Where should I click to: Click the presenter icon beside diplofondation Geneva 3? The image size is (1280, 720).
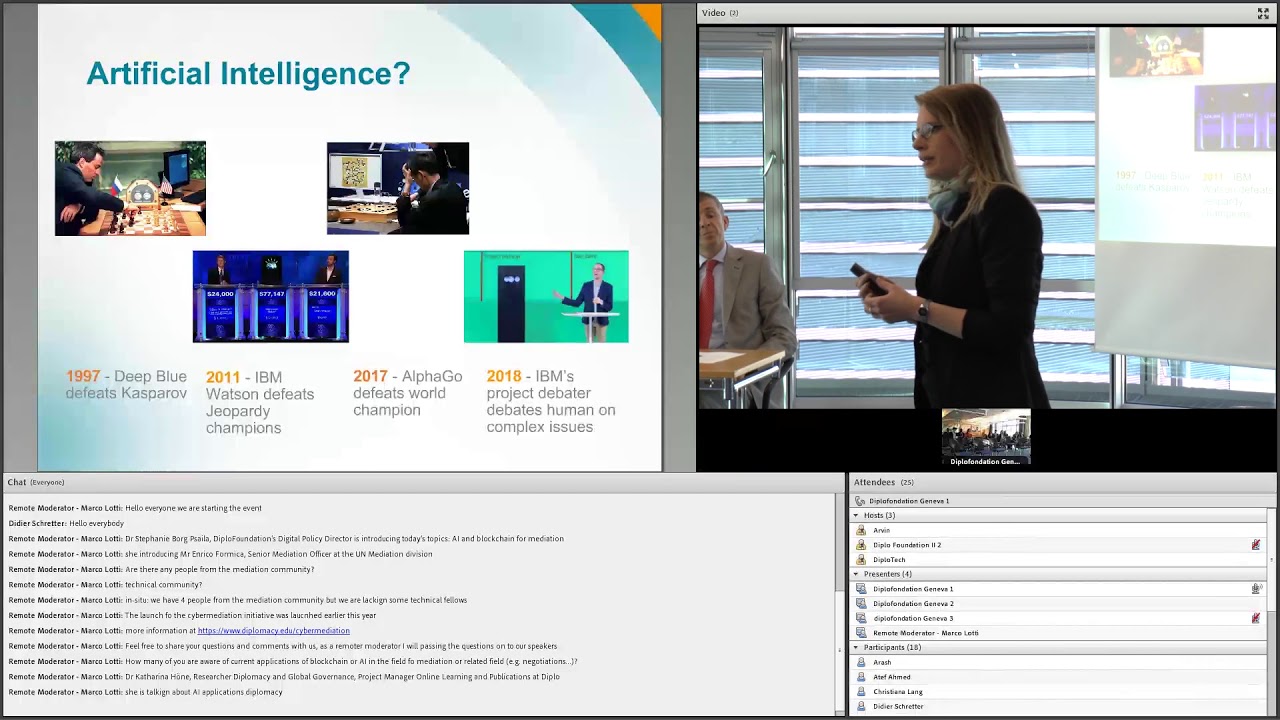(x=861, y=618)
